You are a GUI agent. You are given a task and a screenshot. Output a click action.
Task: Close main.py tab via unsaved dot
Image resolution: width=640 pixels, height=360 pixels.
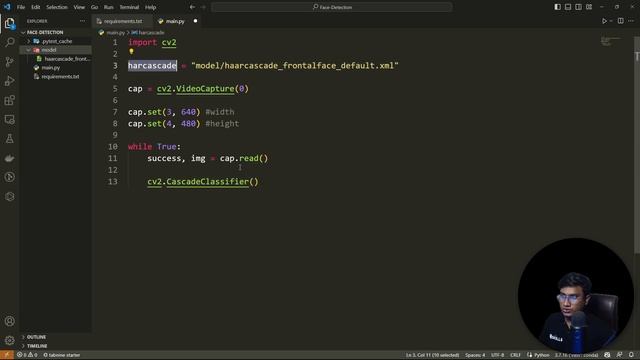point(195,21)
